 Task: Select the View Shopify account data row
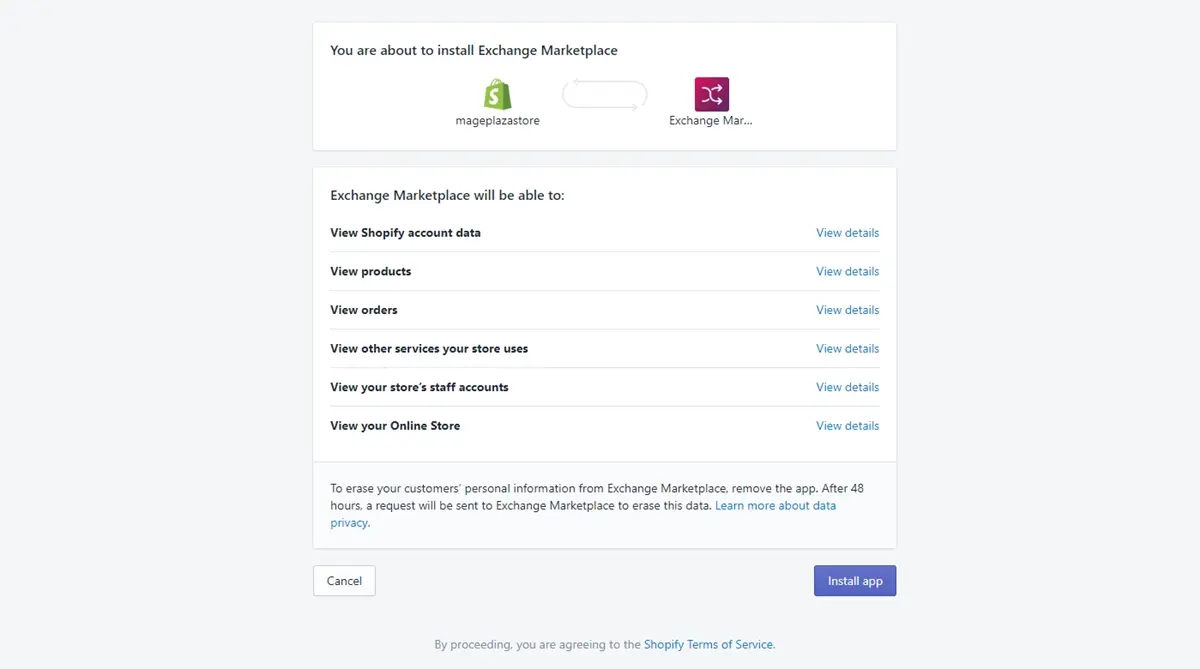coord(405,232)
